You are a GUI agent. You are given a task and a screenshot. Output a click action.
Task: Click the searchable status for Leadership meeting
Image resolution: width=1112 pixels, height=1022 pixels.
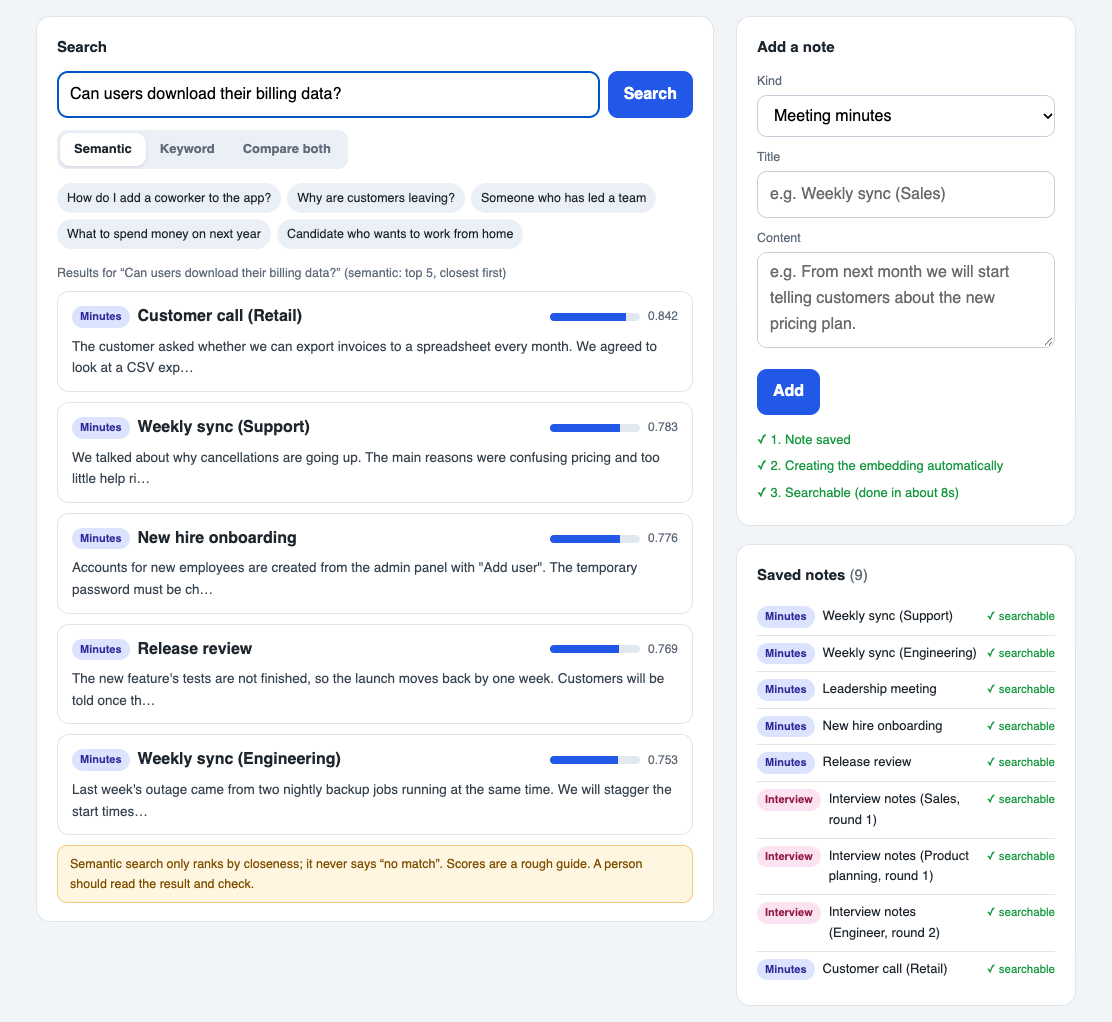tap(1021, 689)
